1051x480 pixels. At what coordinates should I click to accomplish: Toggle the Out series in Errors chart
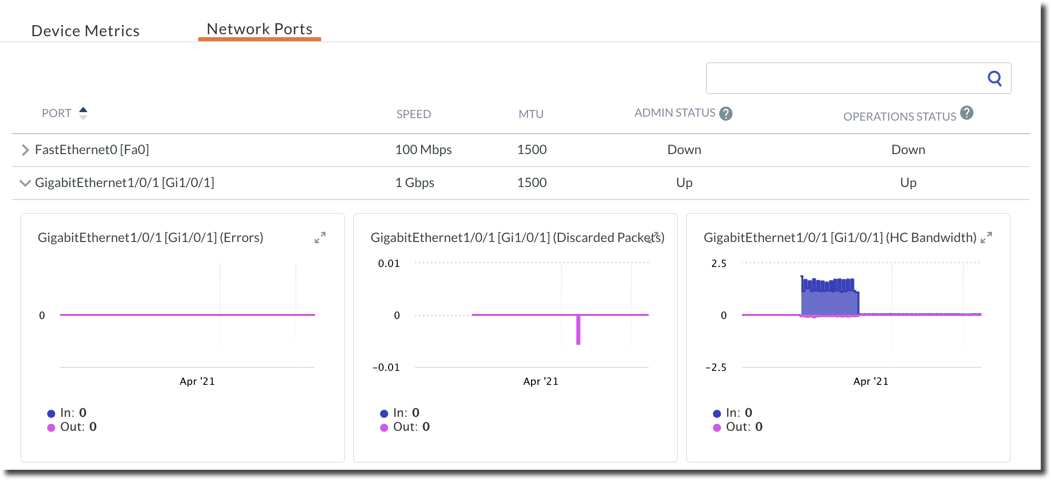coord(70,427)
